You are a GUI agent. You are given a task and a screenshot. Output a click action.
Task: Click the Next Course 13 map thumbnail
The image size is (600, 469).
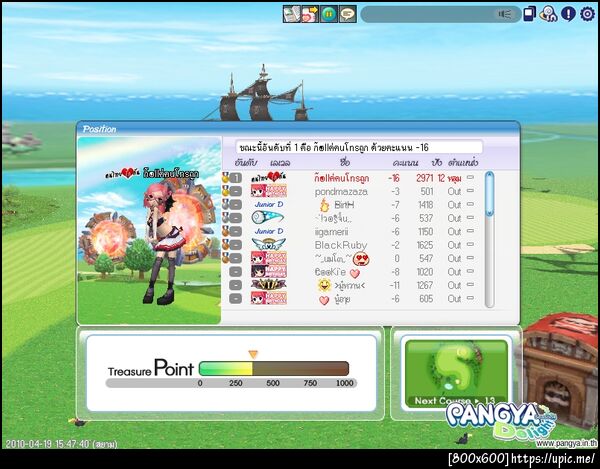coord(456,373)
